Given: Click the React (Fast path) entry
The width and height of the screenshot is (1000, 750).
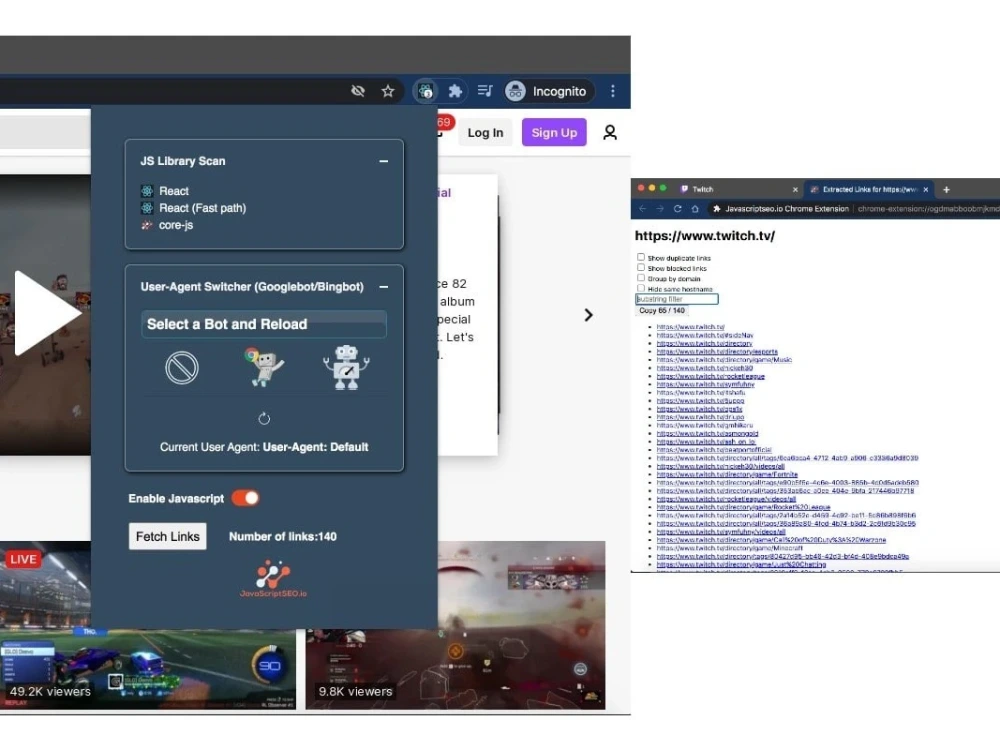Looking at the screenshot, I should pyautogui.click(x=202, y=208).
